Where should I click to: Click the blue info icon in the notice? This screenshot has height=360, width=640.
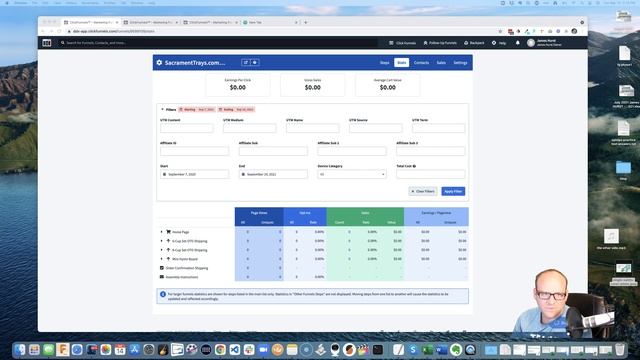[x=163, y=294]
